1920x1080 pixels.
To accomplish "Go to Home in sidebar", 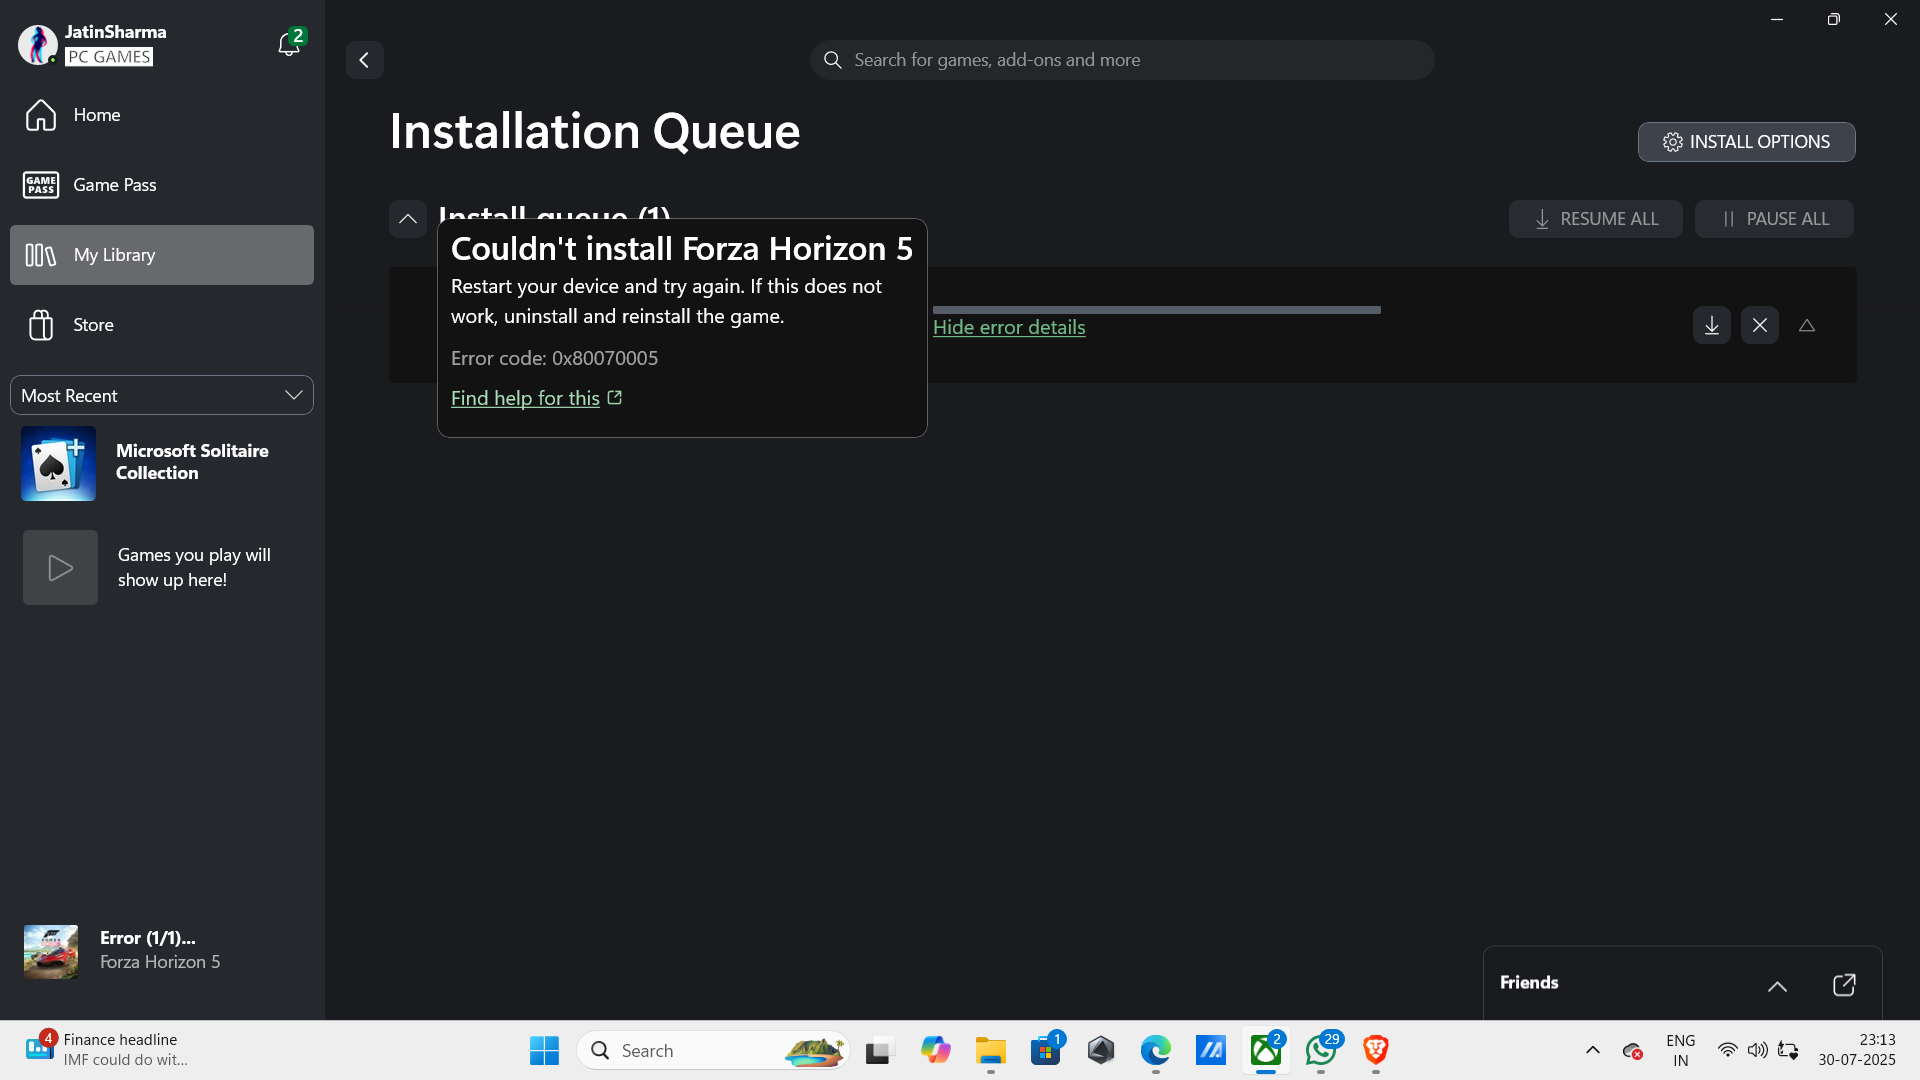I will click(x=96, y=115).
